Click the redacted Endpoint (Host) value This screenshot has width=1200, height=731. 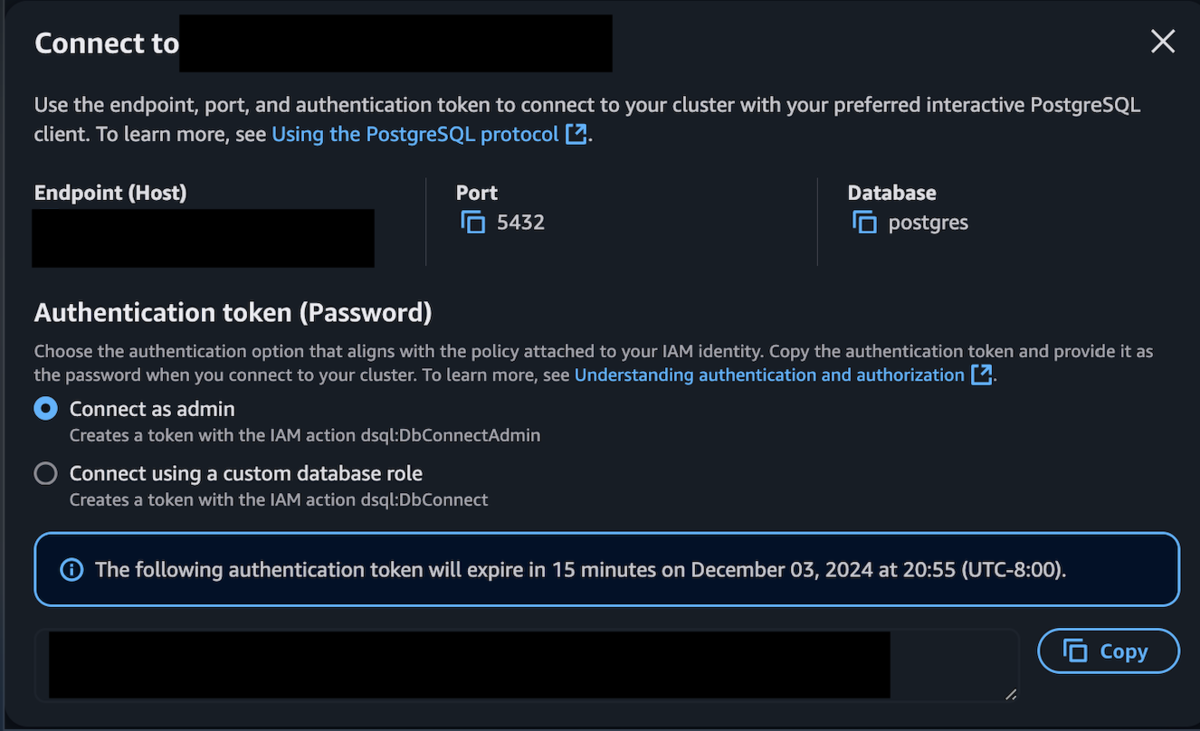point(203,238)
